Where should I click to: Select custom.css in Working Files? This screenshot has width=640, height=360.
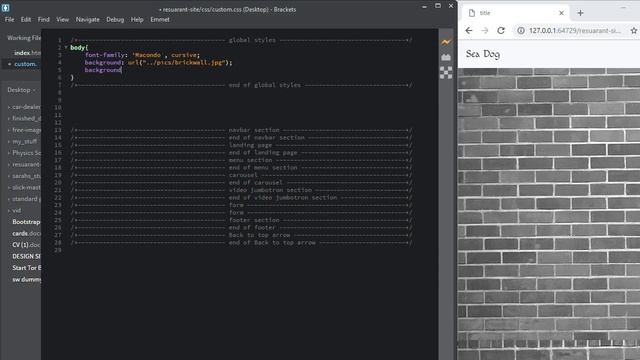[x=25, y=64]
